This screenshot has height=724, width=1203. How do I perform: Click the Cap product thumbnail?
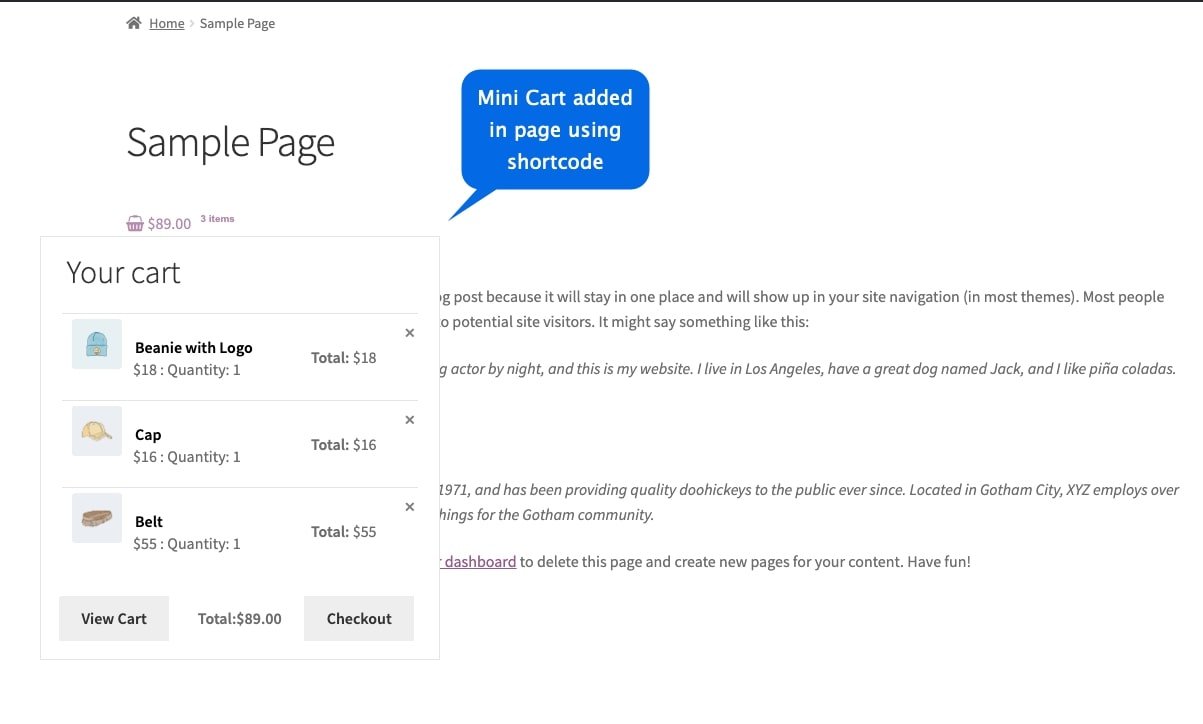(97, 431)
